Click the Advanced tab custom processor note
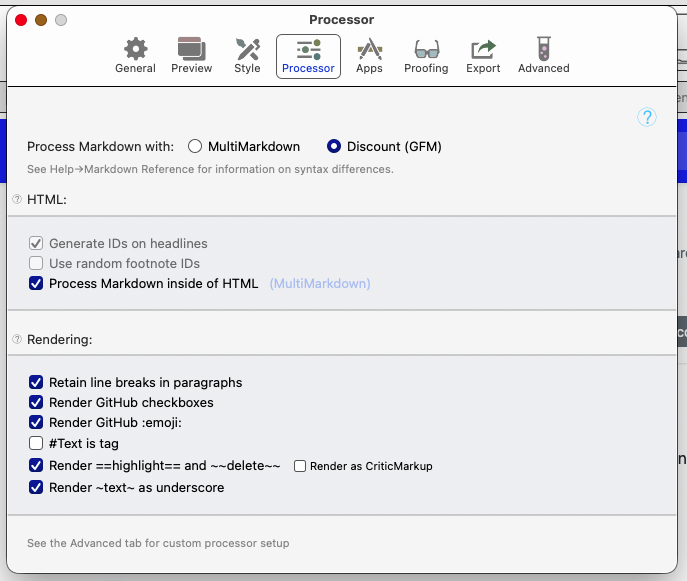The height and width of the screenshot is (581, 687). pyautogui.click(x=158, y=543)
